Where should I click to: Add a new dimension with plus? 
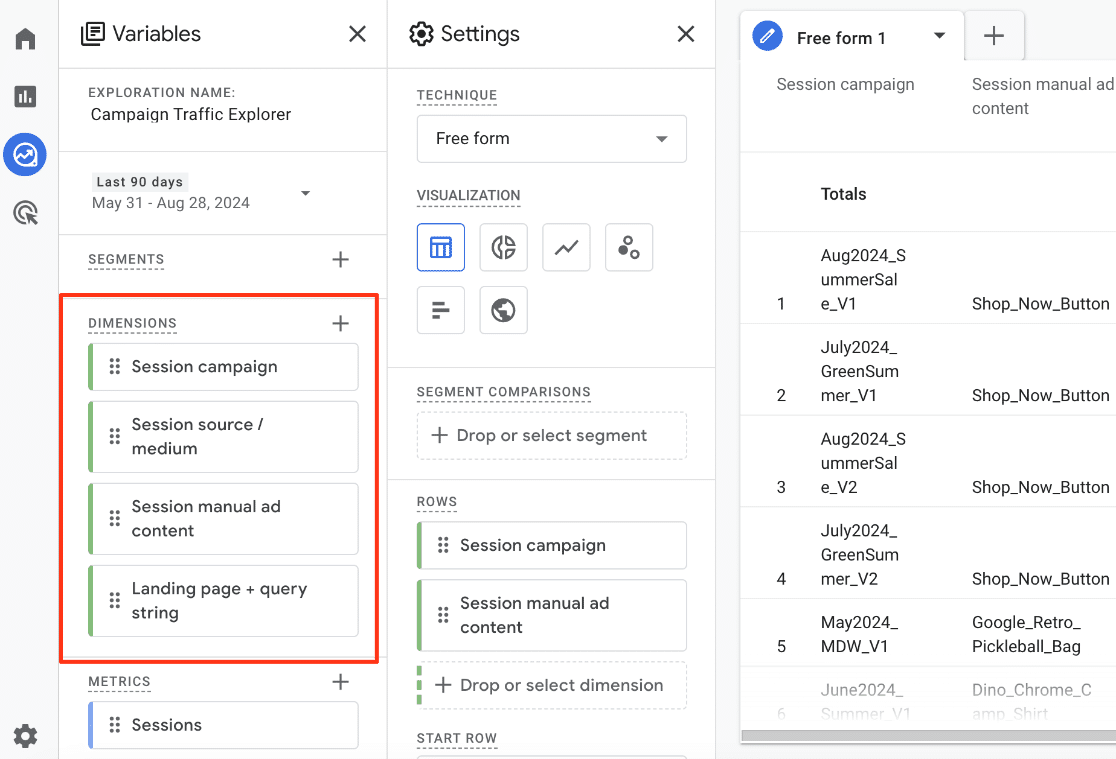tap(341, 323)
